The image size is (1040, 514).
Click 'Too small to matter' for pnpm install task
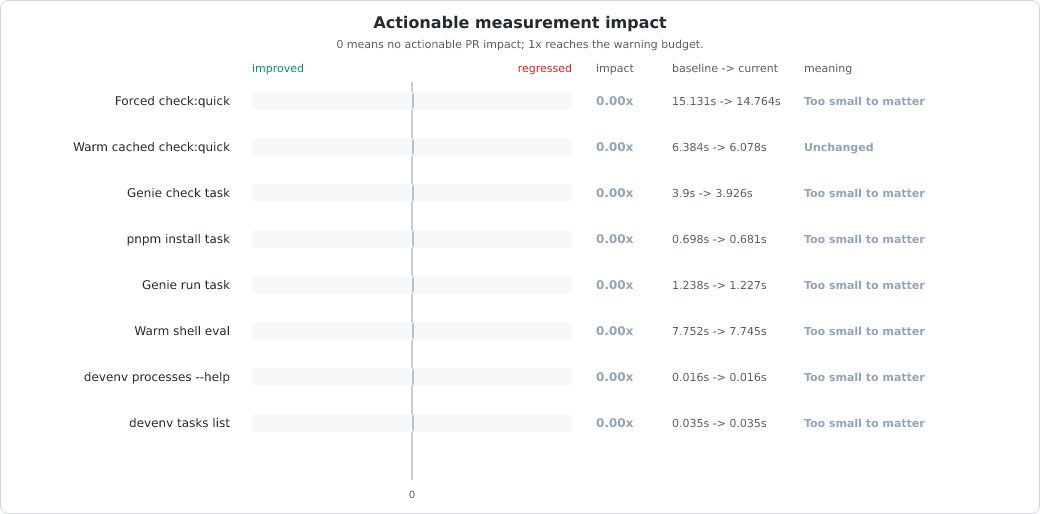point(864,239)
